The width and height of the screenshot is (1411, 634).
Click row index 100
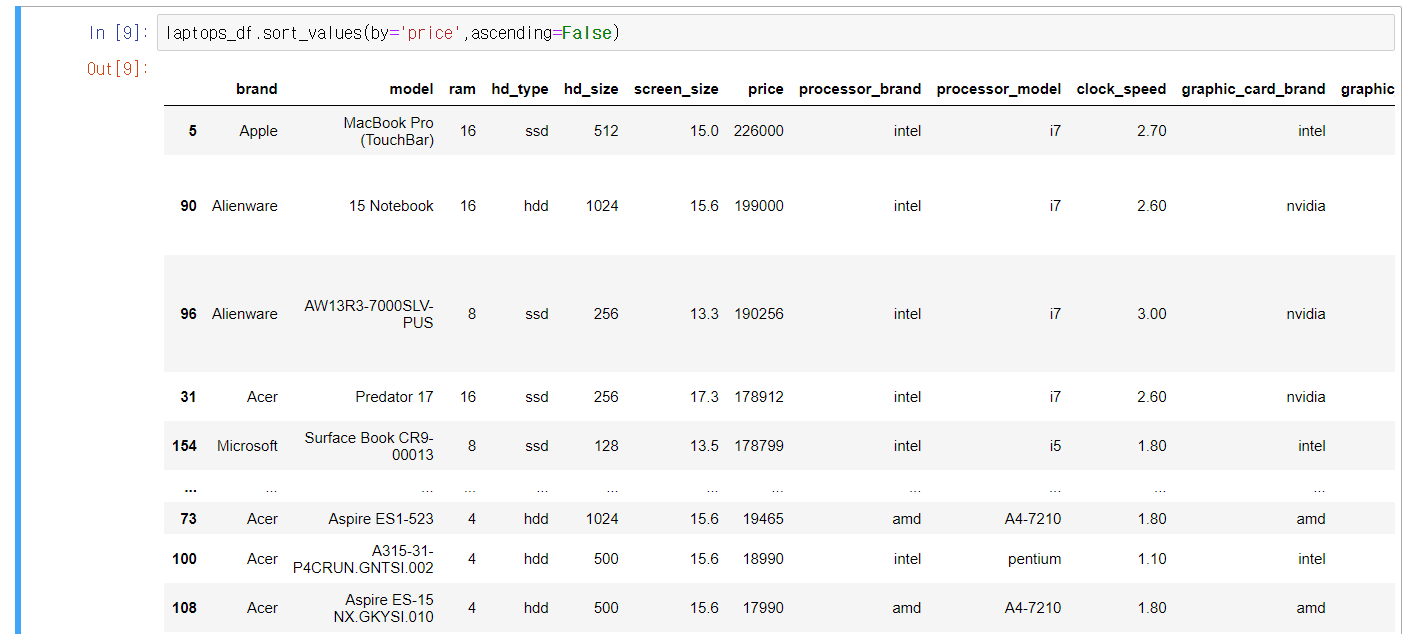(x=185, y=559)
